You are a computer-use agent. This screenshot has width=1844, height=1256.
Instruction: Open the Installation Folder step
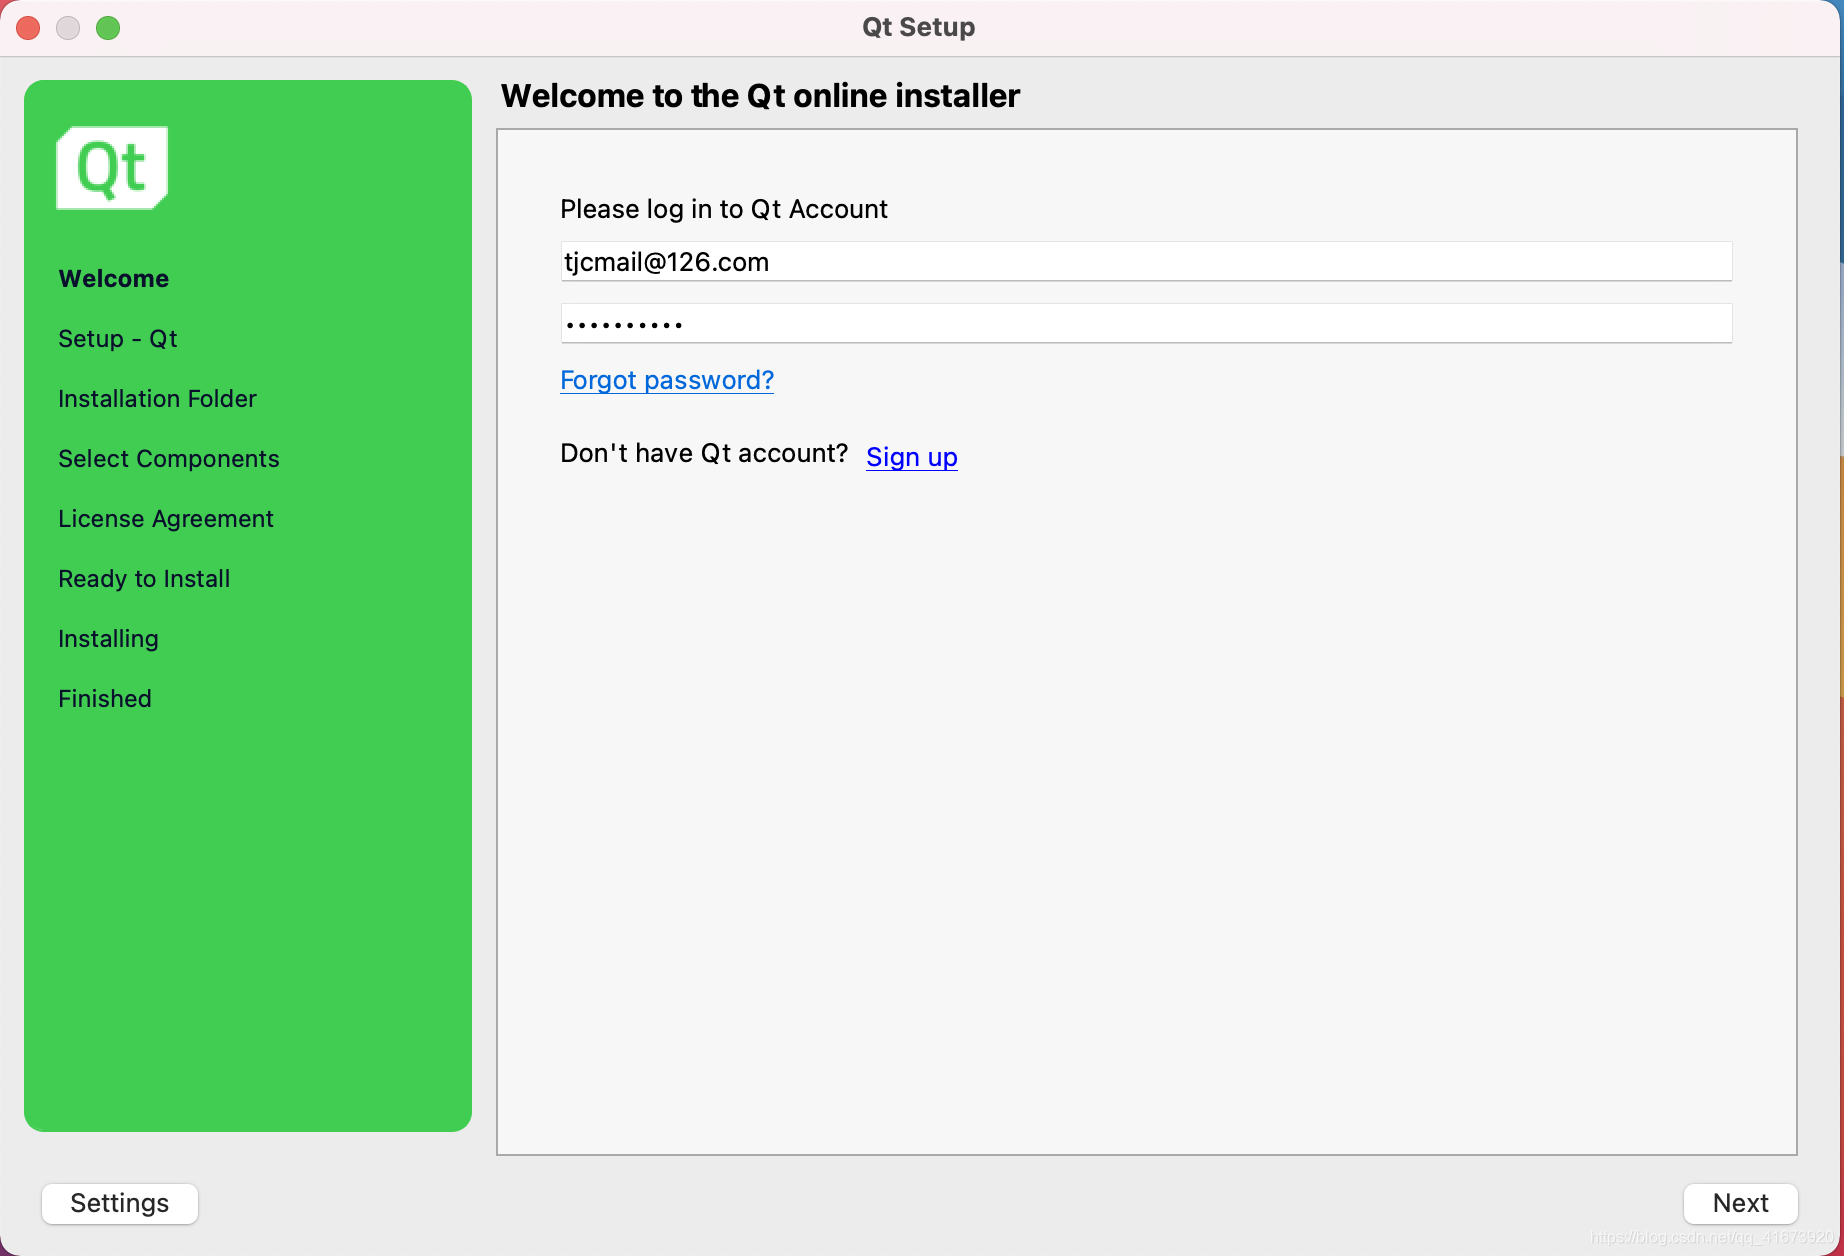click(x=157, y=398)
